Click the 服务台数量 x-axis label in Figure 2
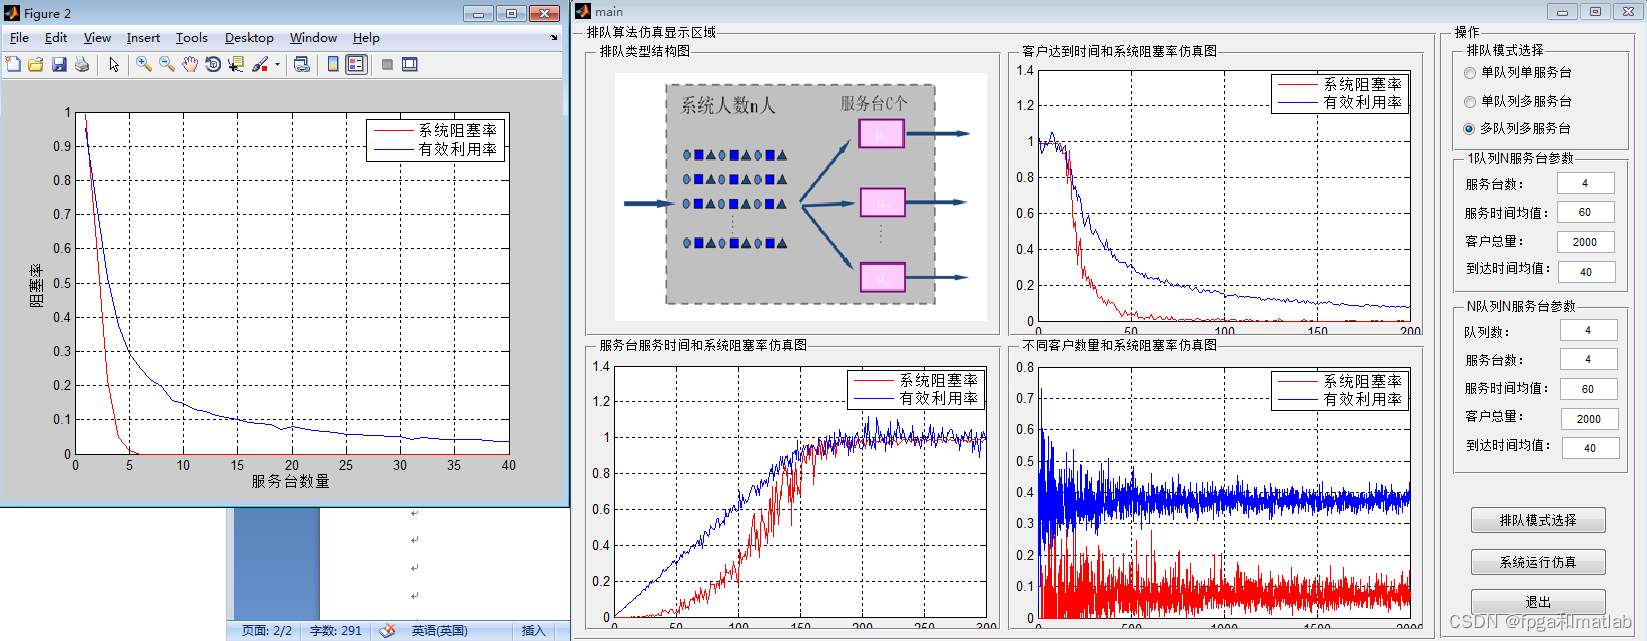The image size is (1647, 641). 290,482
